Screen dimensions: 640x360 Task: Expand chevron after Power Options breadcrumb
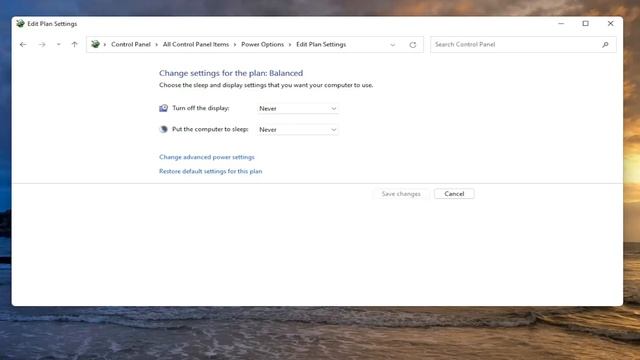click(x=290, y=44)
